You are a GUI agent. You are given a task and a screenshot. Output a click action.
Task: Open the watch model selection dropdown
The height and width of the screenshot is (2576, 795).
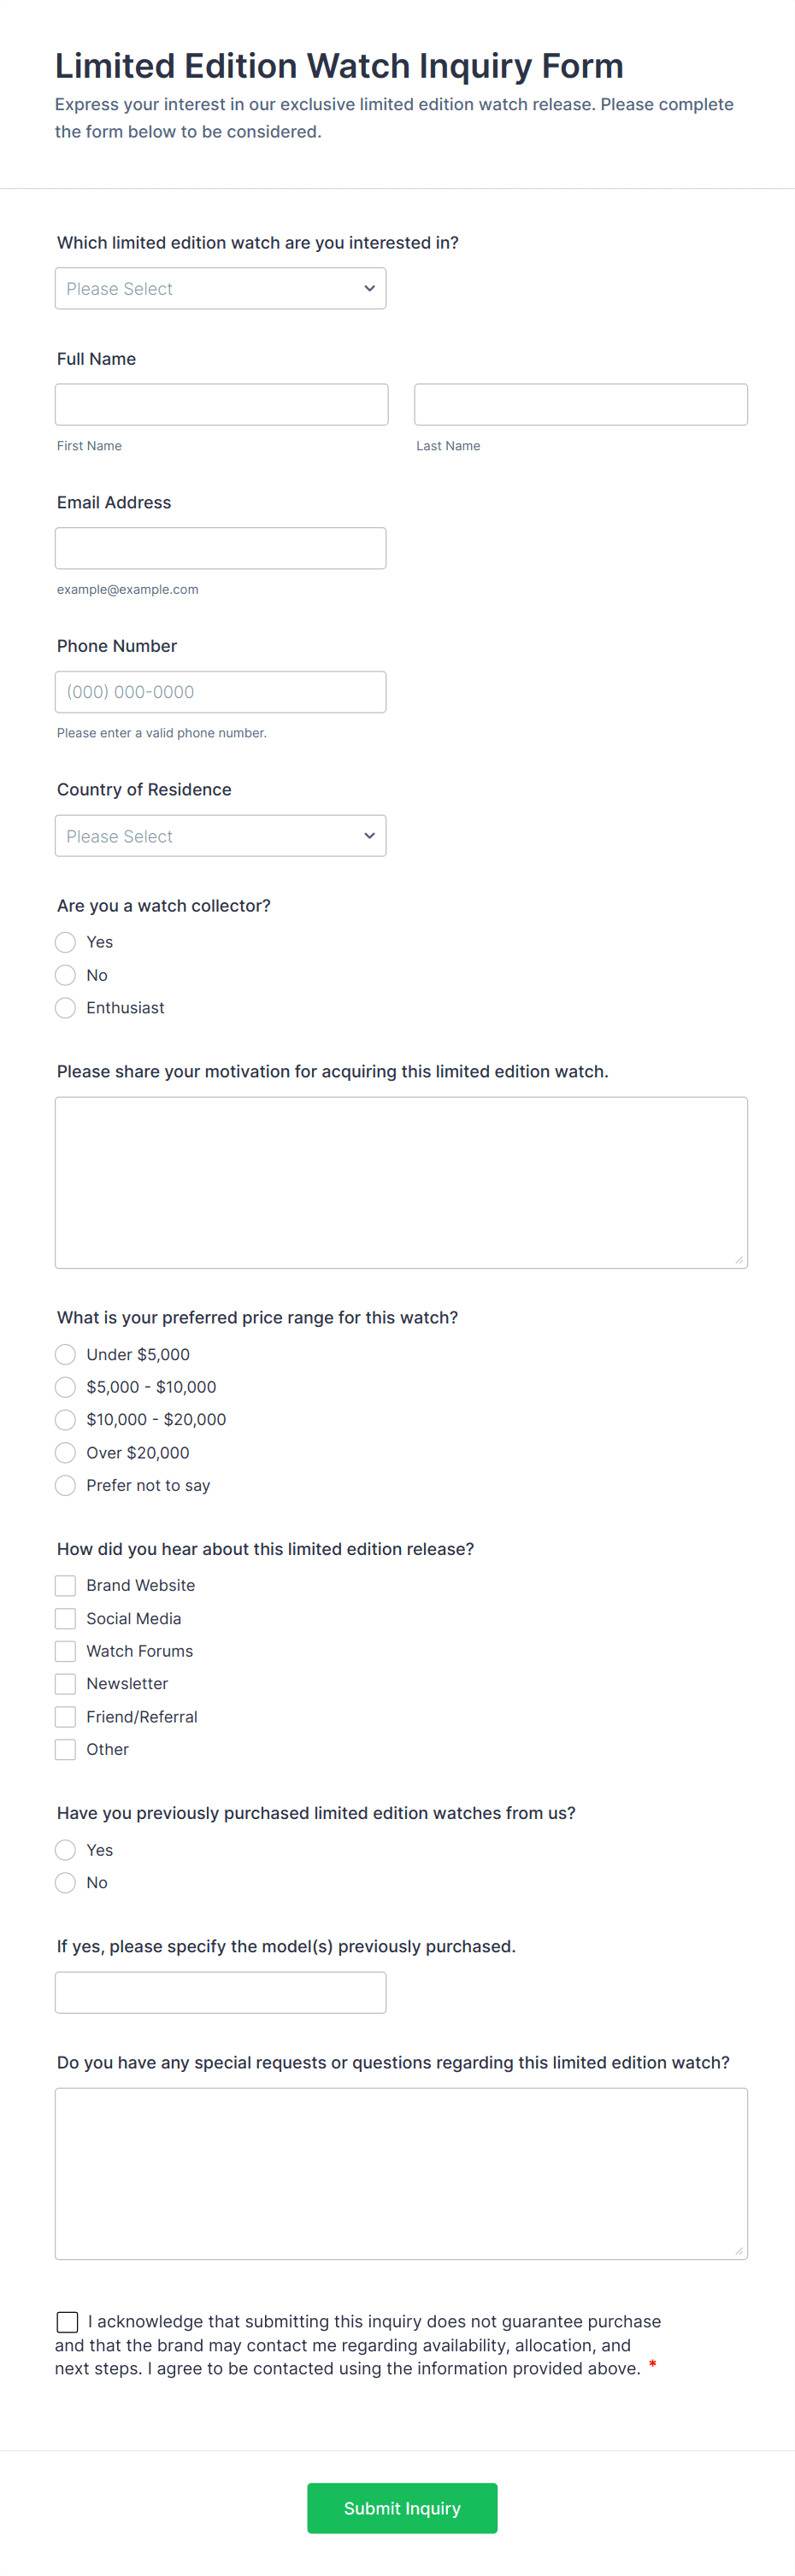point(220,288)
